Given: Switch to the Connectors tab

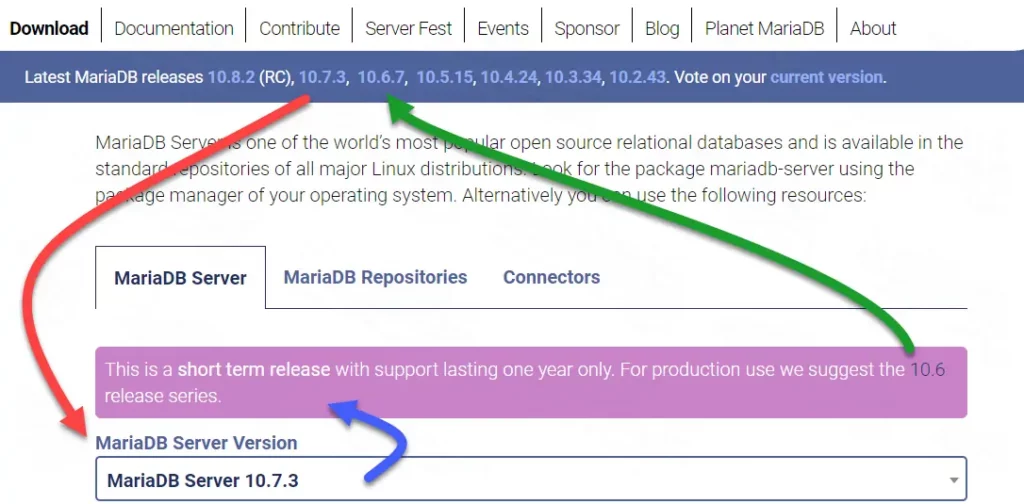Looking at the screenshot, I should 551,277.
